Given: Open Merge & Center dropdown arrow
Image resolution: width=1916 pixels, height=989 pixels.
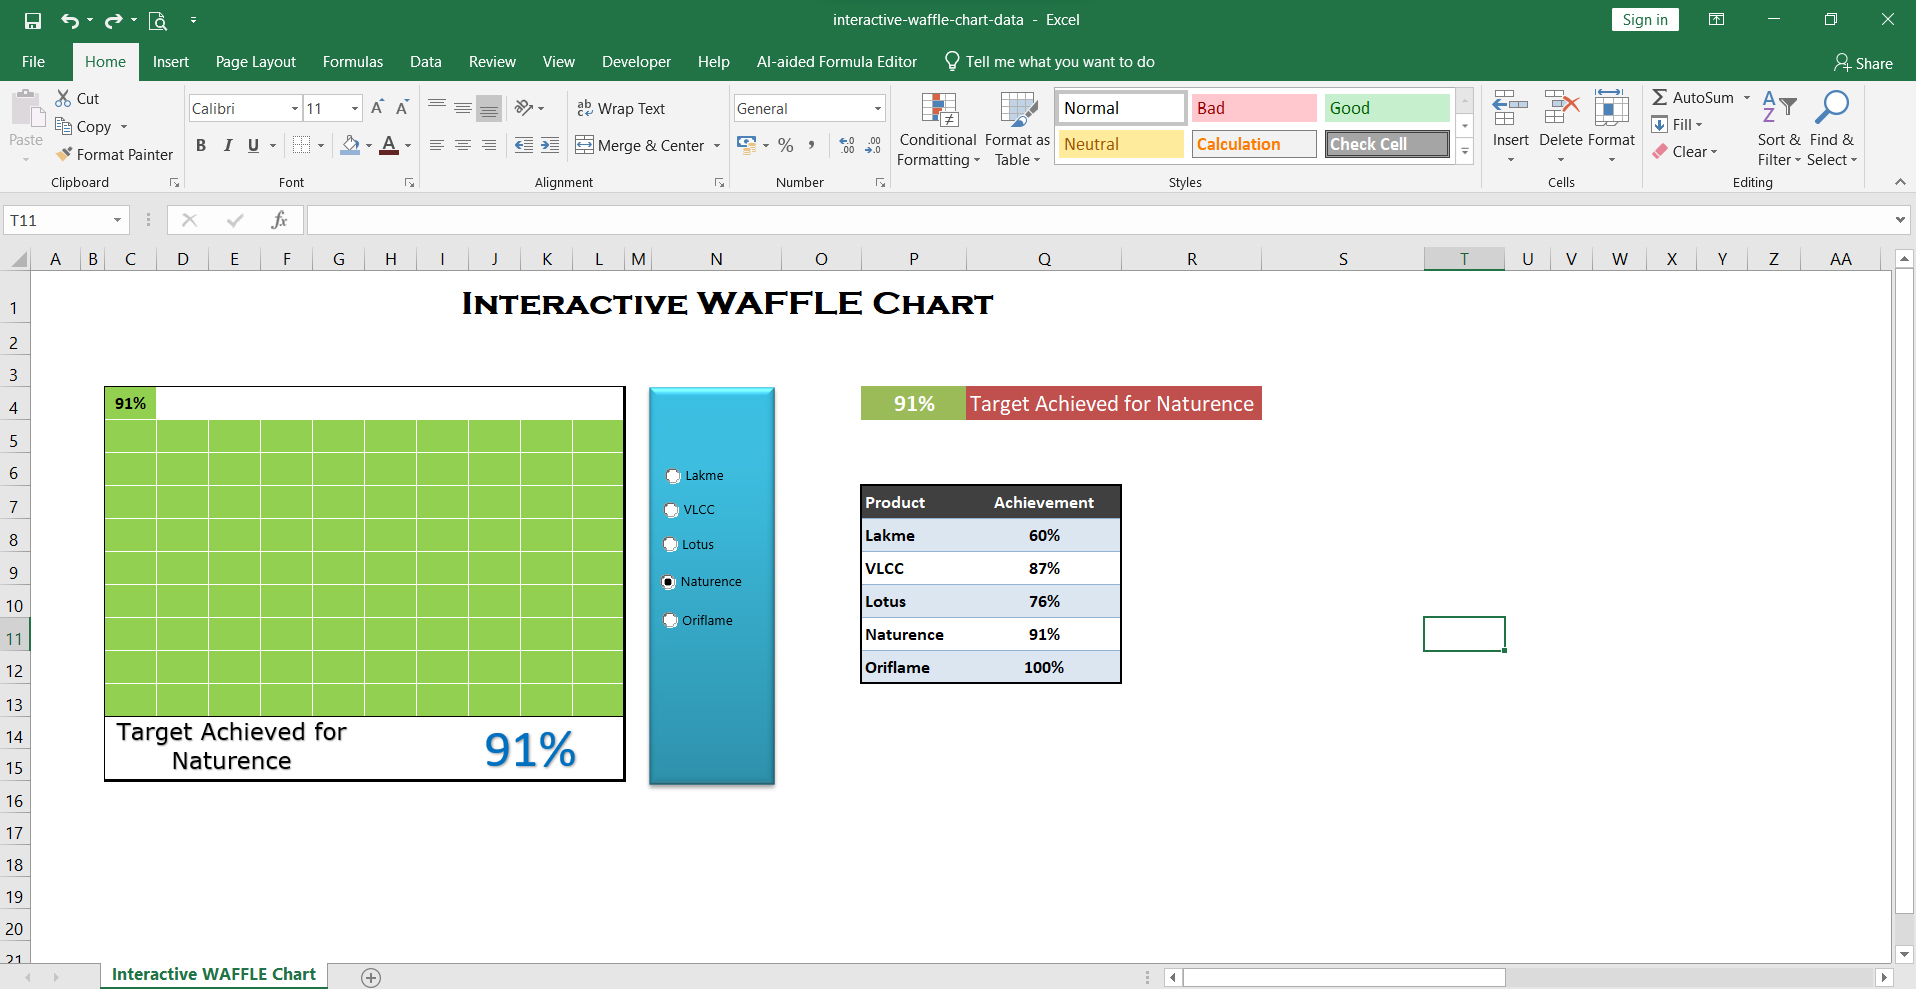Looking at the screenshot, I should (x=717, y=146).
